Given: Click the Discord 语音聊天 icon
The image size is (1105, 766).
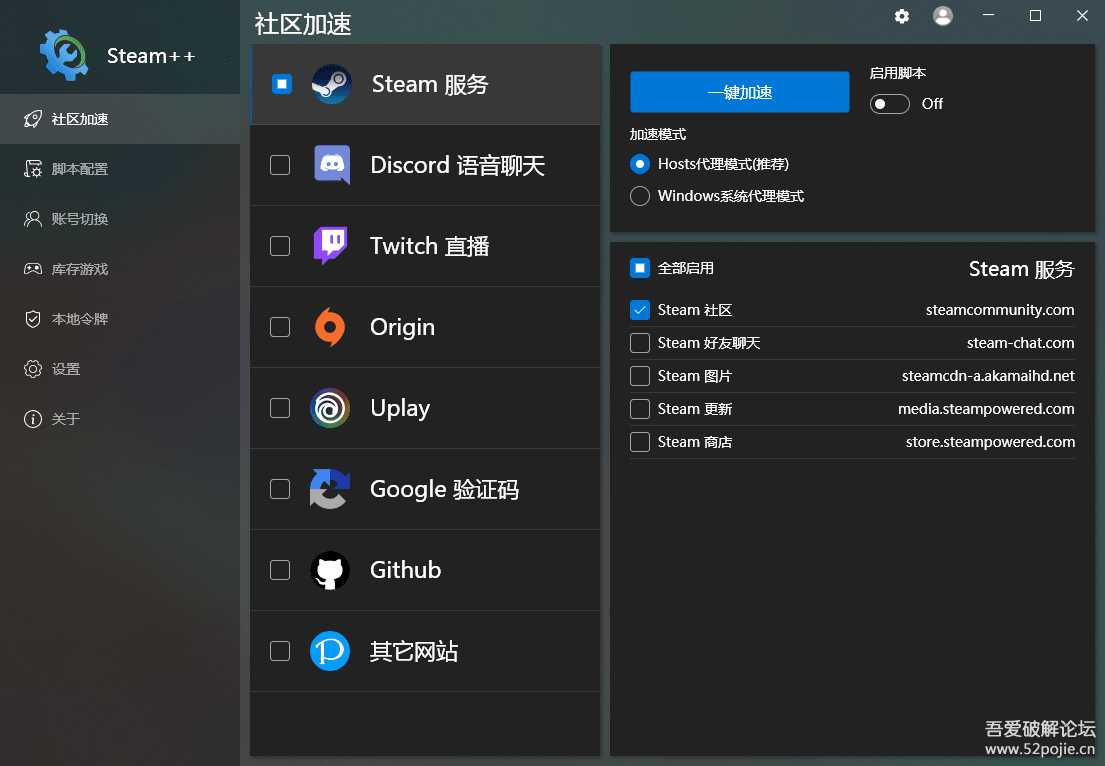Looking at the screenshot, I should 330,165.
